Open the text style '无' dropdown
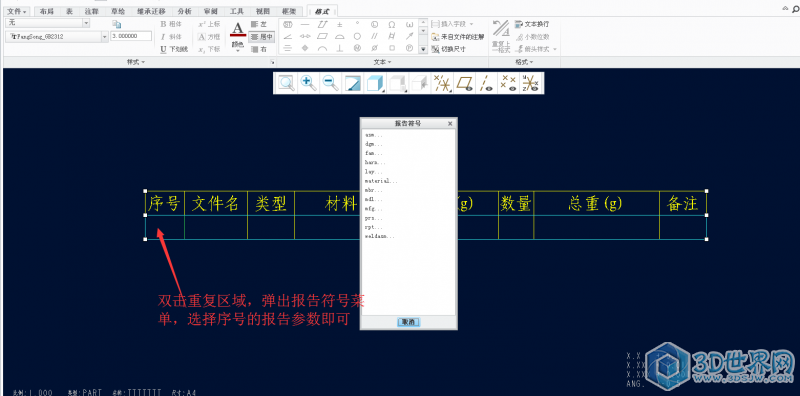Viewport: 800px width, 396px height. [86, 23]
